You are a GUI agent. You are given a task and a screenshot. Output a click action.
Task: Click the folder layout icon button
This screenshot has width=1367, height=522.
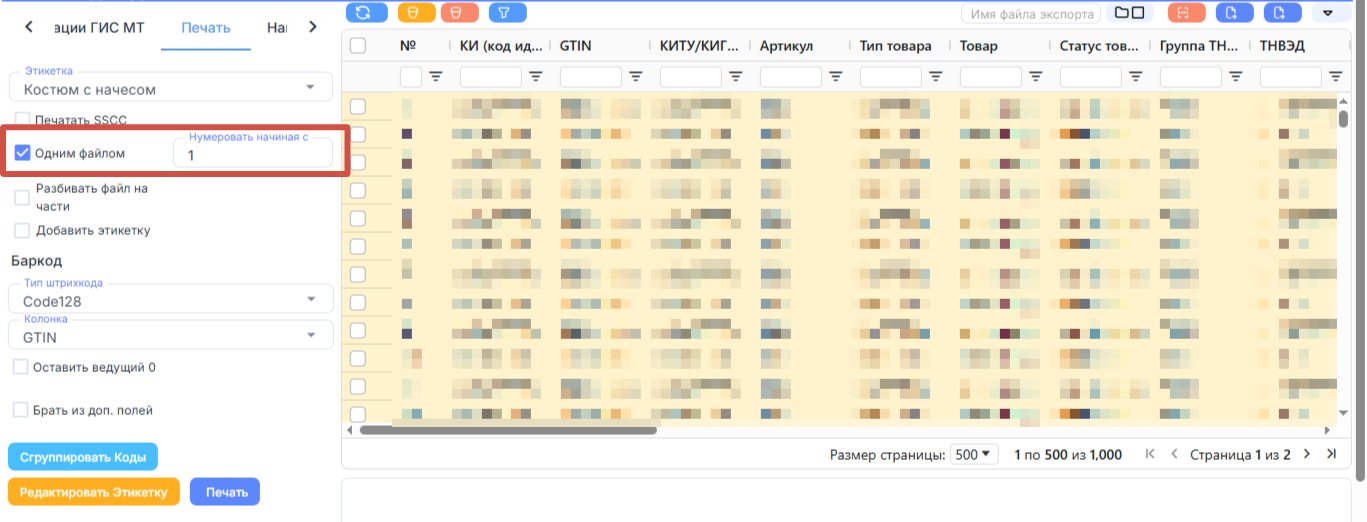[x=1130, y=13]
